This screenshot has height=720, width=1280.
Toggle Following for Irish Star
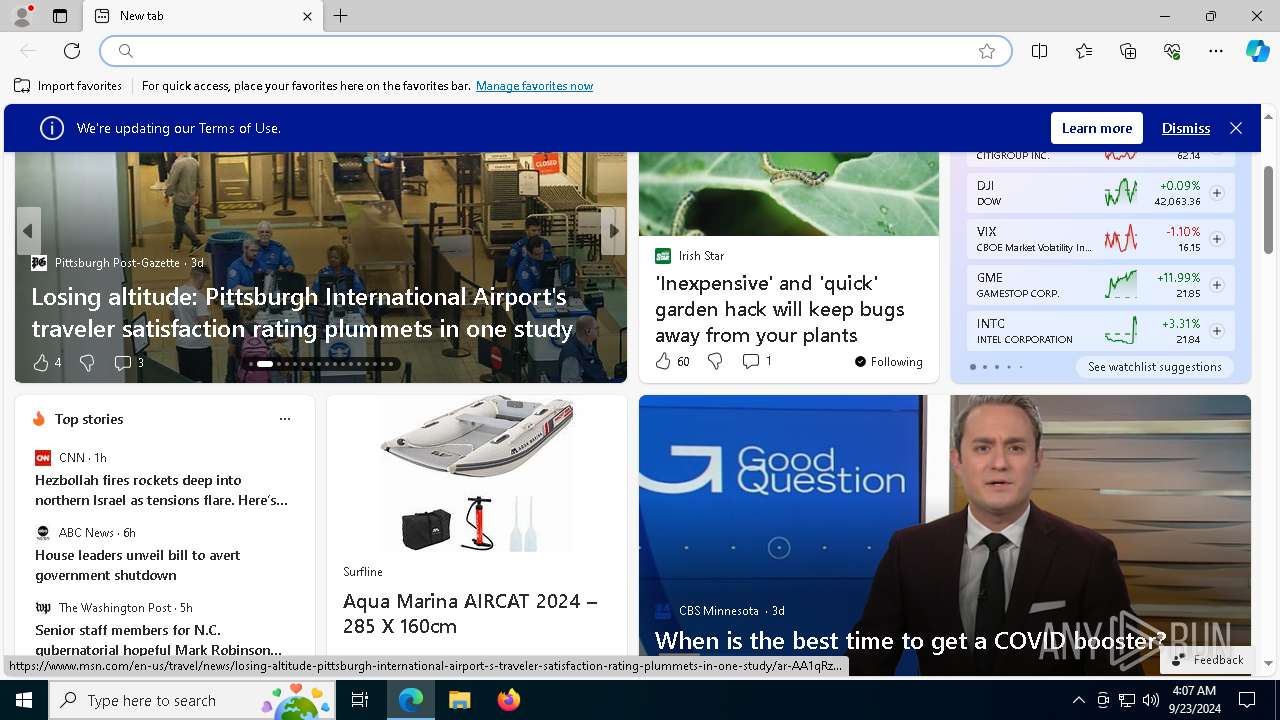pyautogui.click(x=889, y=362)
